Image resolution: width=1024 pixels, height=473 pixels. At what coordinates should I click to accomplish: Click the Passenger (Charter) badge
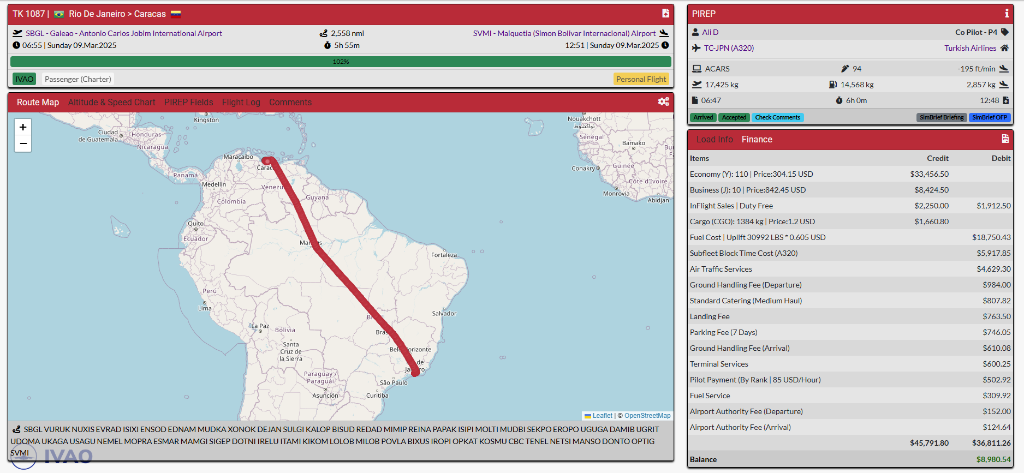coord(78,79)
